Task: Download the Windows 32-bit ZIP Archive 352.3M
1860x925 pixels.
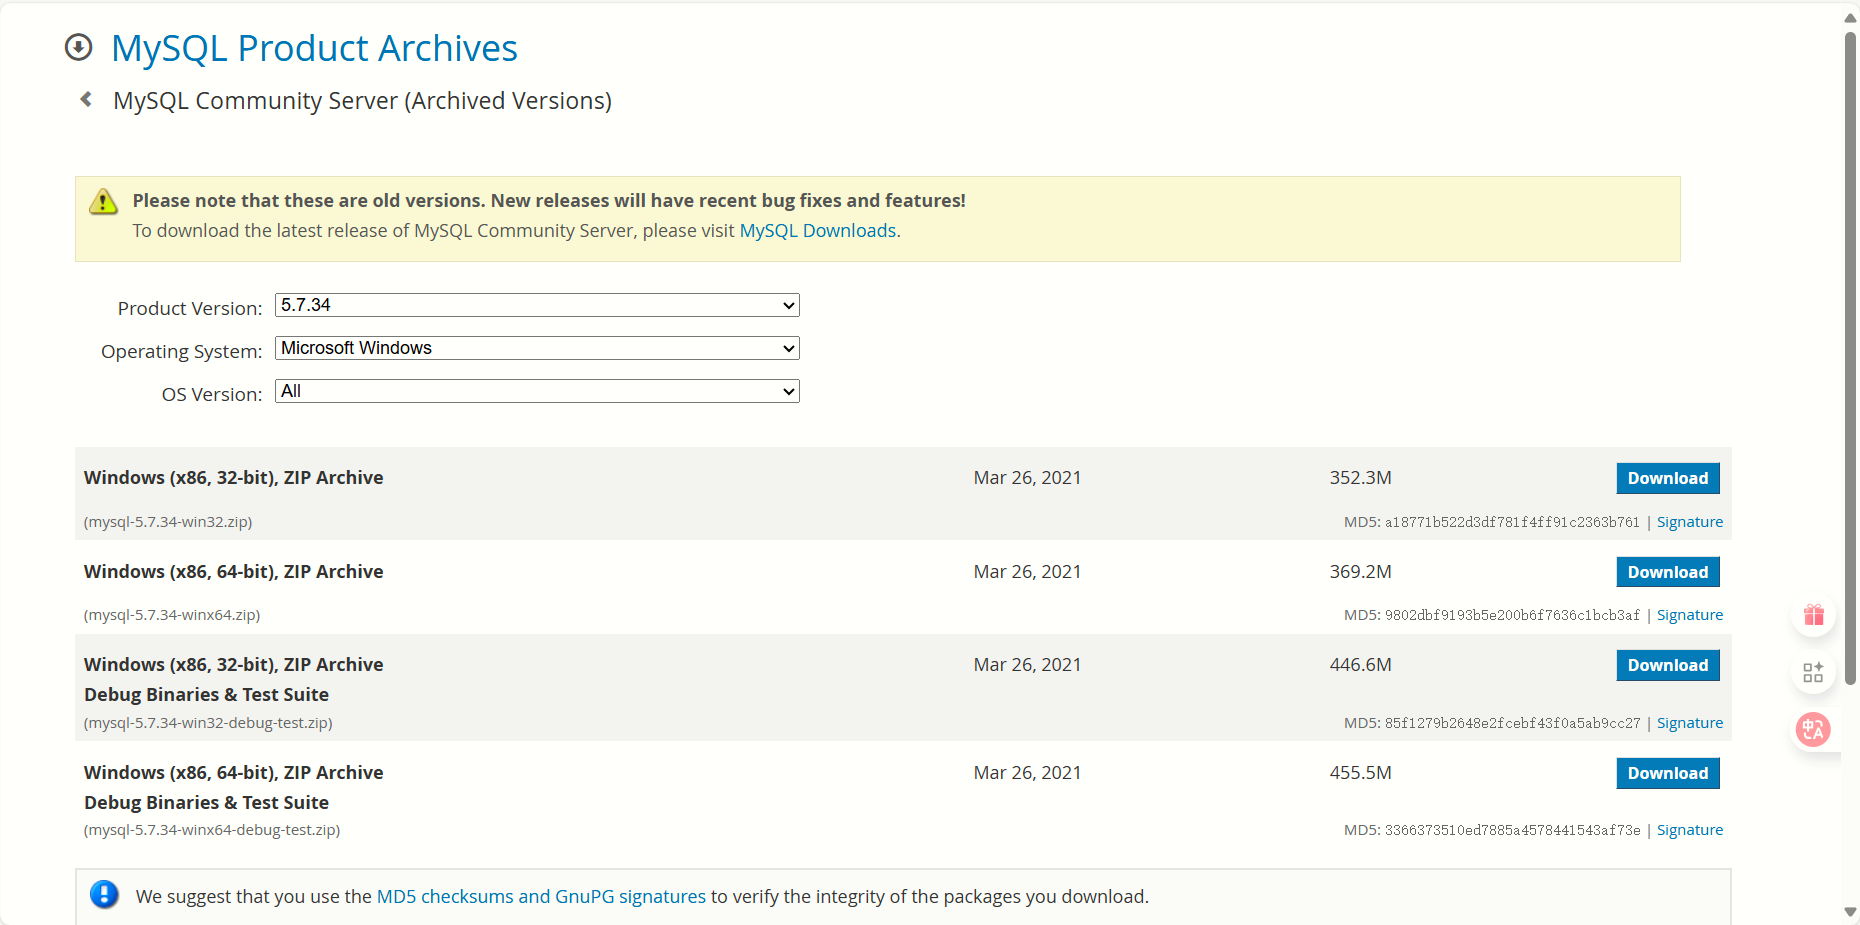Action: tap(1668, 478)
